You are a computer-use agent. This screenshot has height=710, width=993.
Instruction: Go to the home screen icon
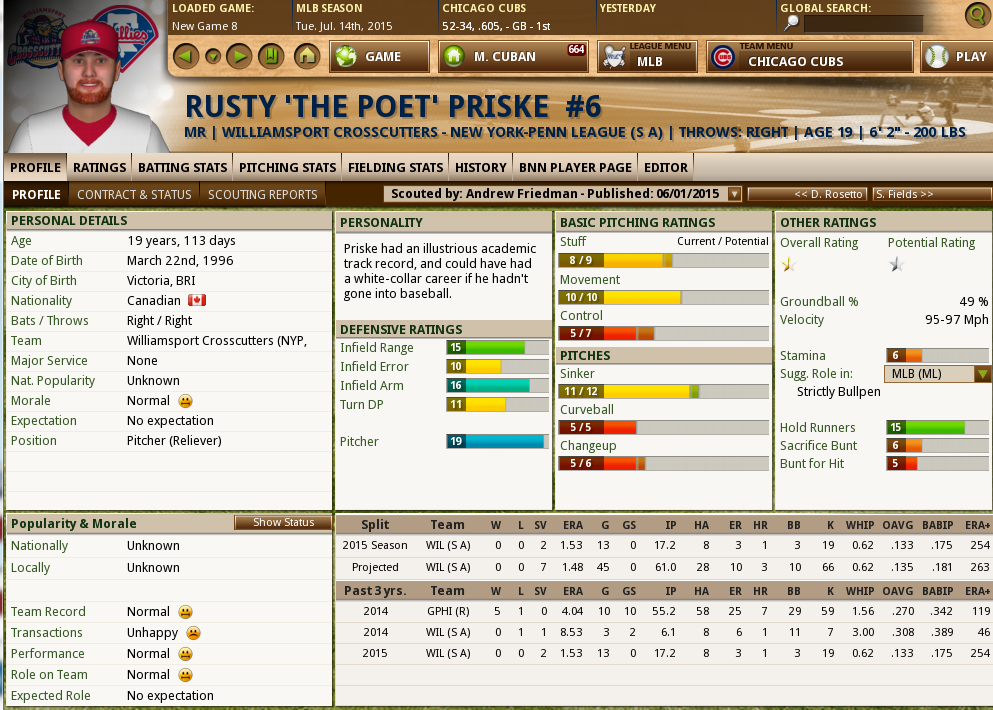tap(306, 56)
